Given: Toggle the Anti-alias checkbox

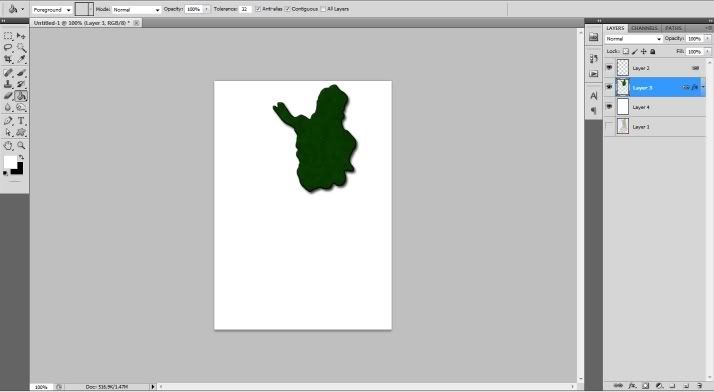Looking at the screenshot, I should (258, 9).
